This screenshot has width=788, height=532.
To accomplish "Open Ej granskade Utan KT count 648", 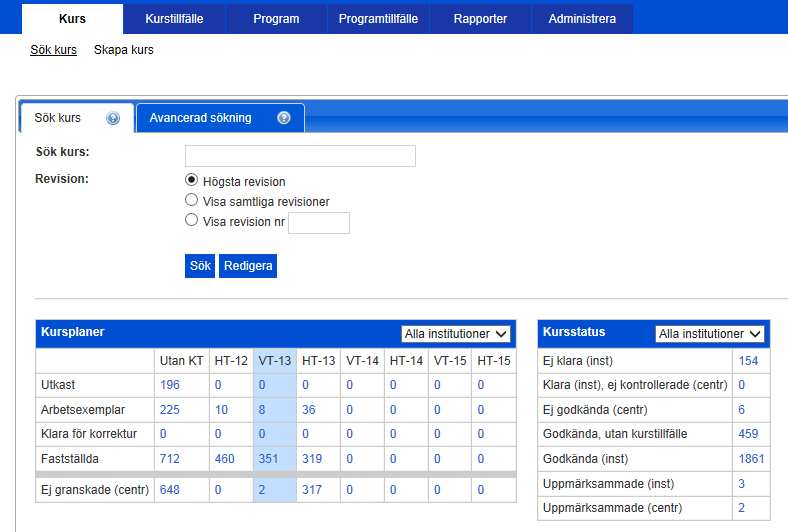I will point(170,489).
